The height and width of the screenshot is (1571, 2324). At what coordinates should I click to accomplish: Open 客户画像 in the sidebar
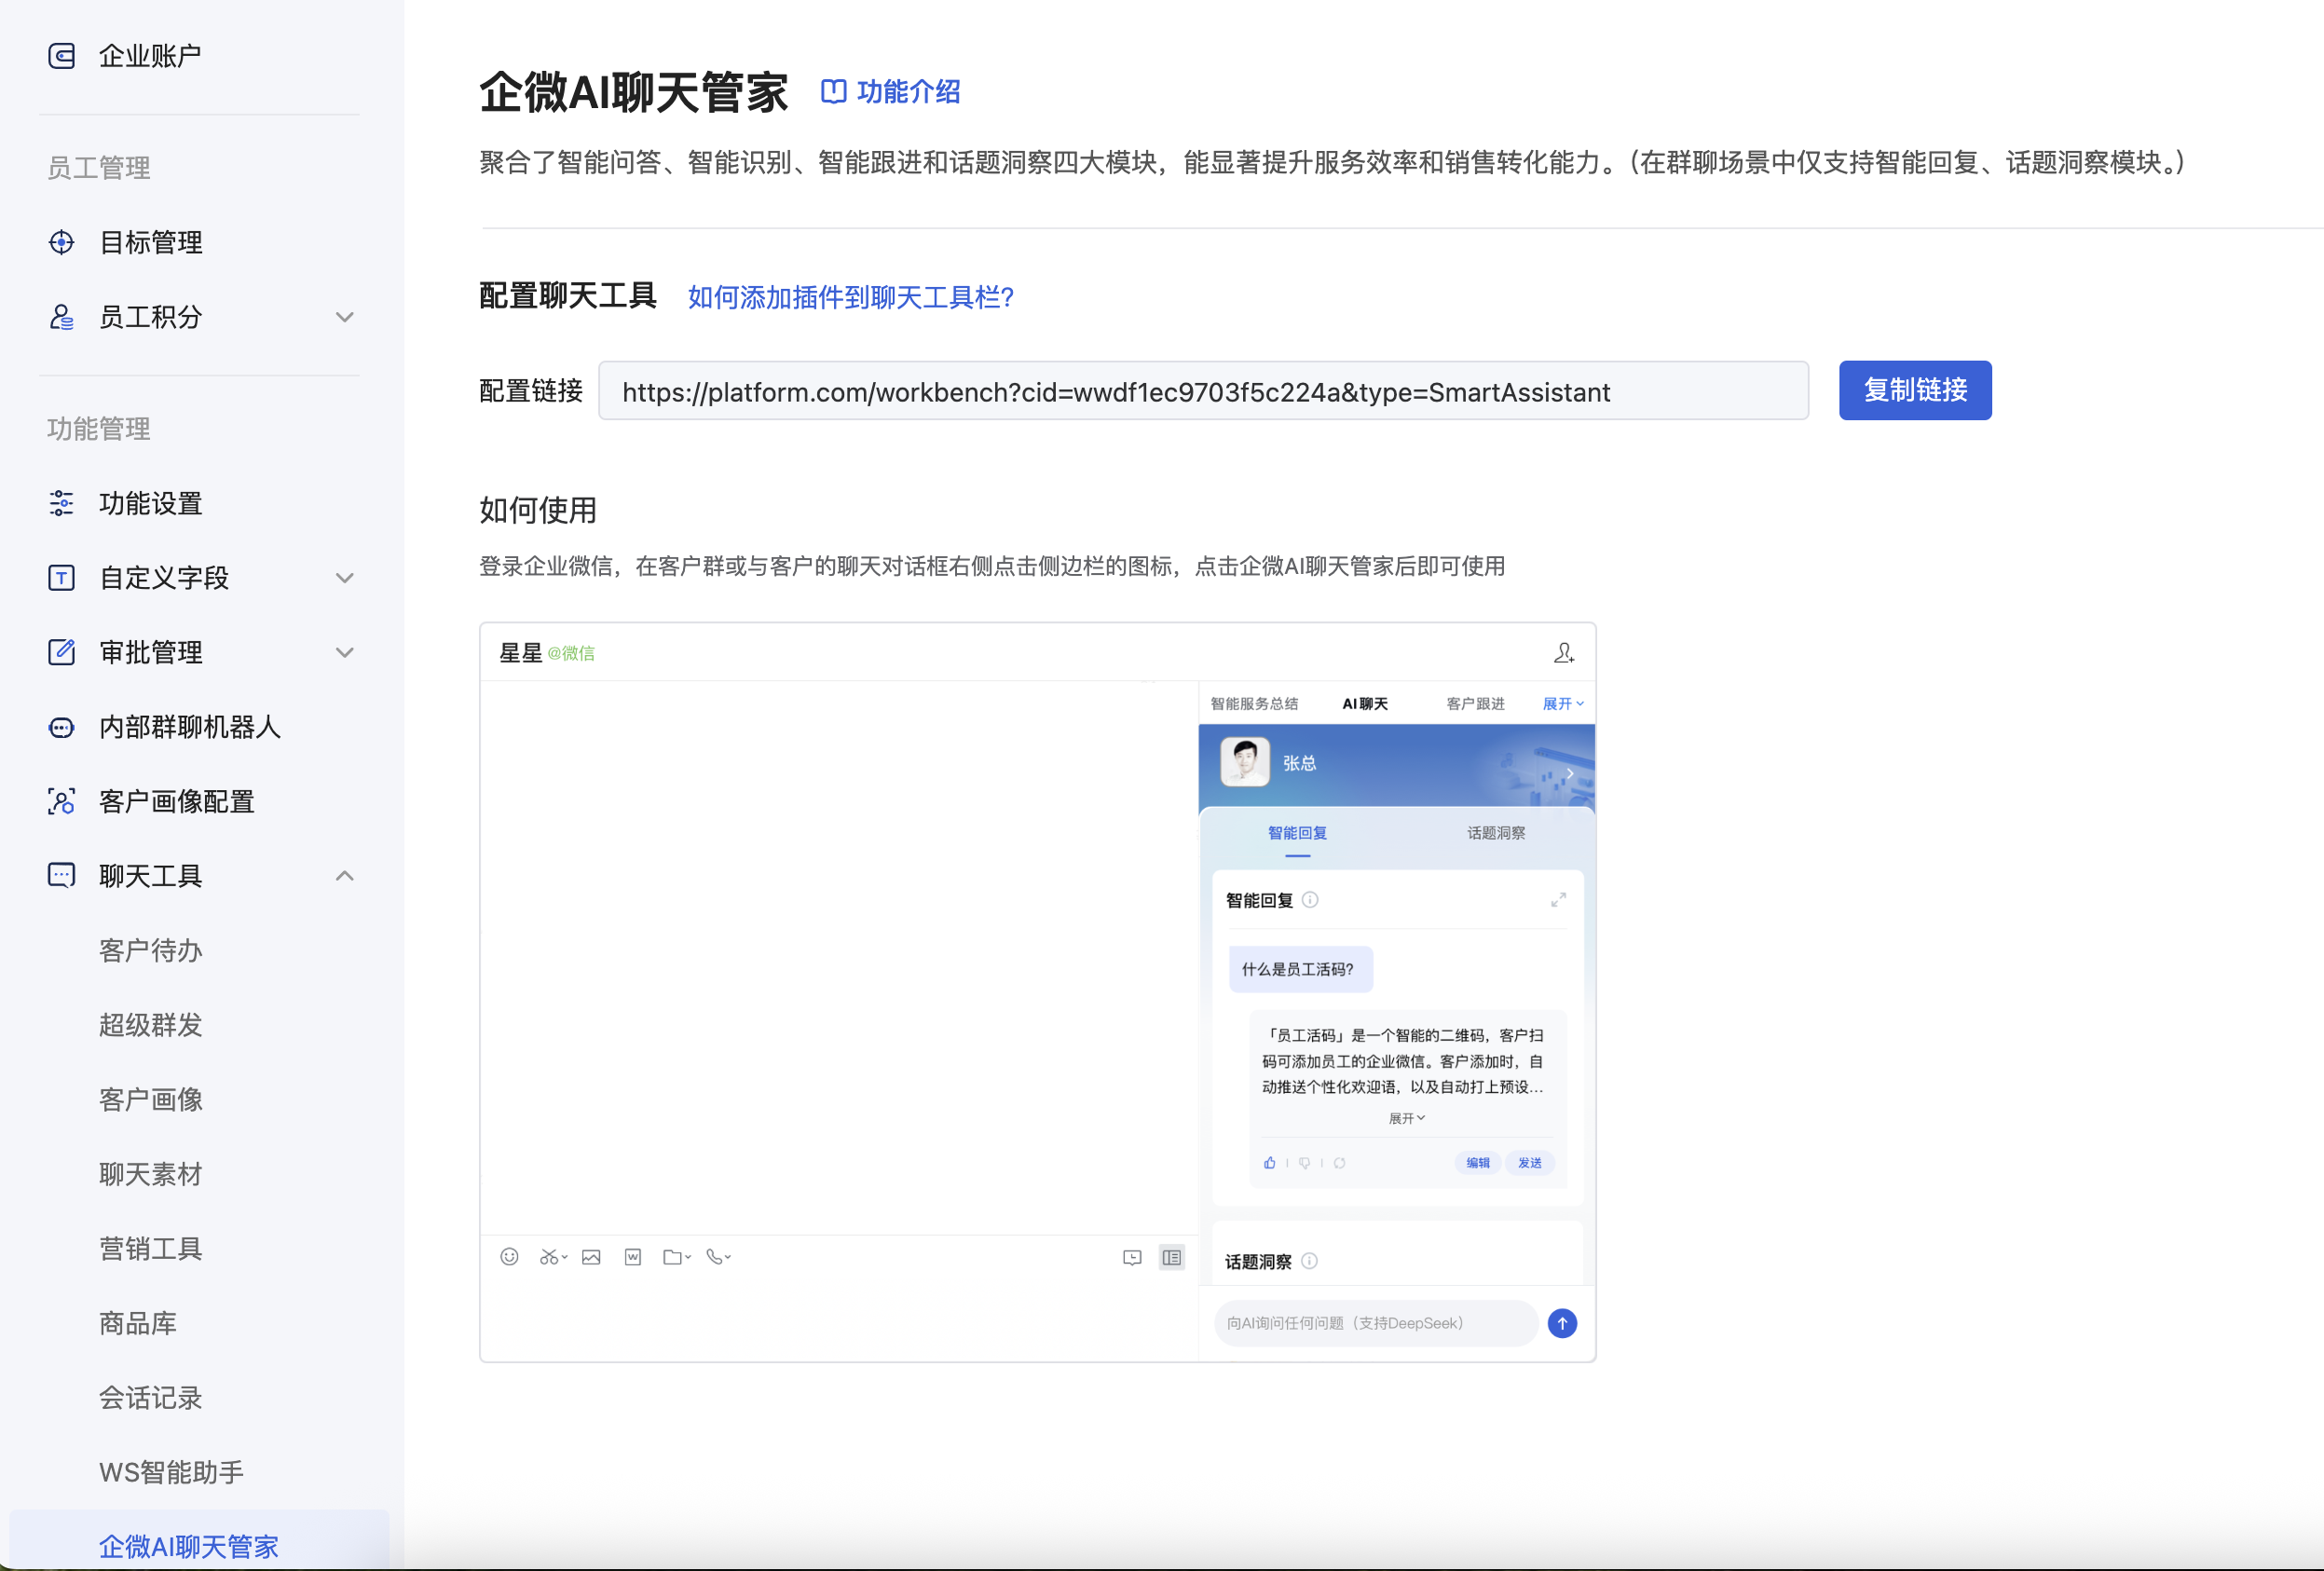(x=151, y=1100)
